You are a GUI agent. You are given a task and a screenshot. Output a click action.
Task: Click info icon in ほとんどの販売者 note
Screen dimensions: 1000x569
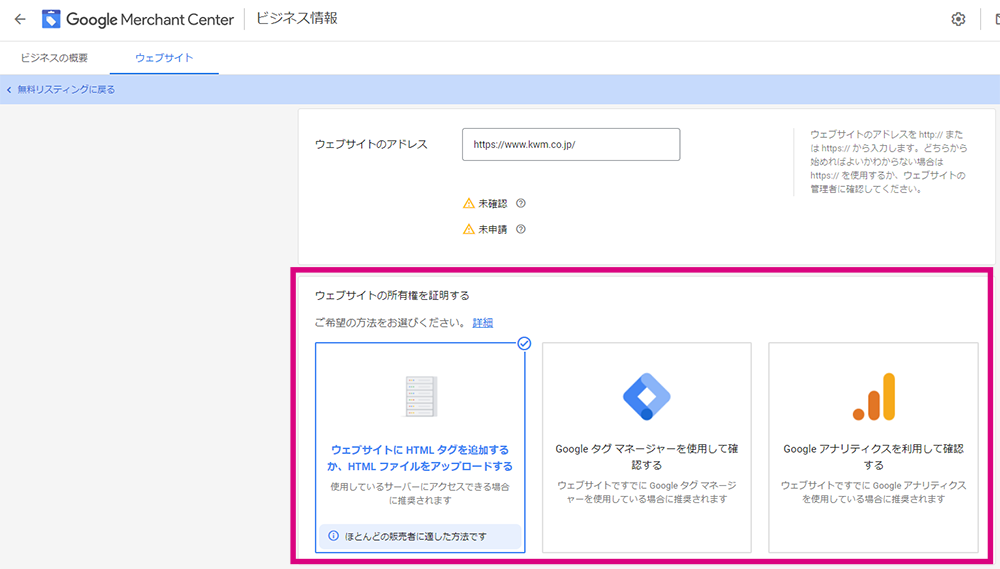point(333,536)
